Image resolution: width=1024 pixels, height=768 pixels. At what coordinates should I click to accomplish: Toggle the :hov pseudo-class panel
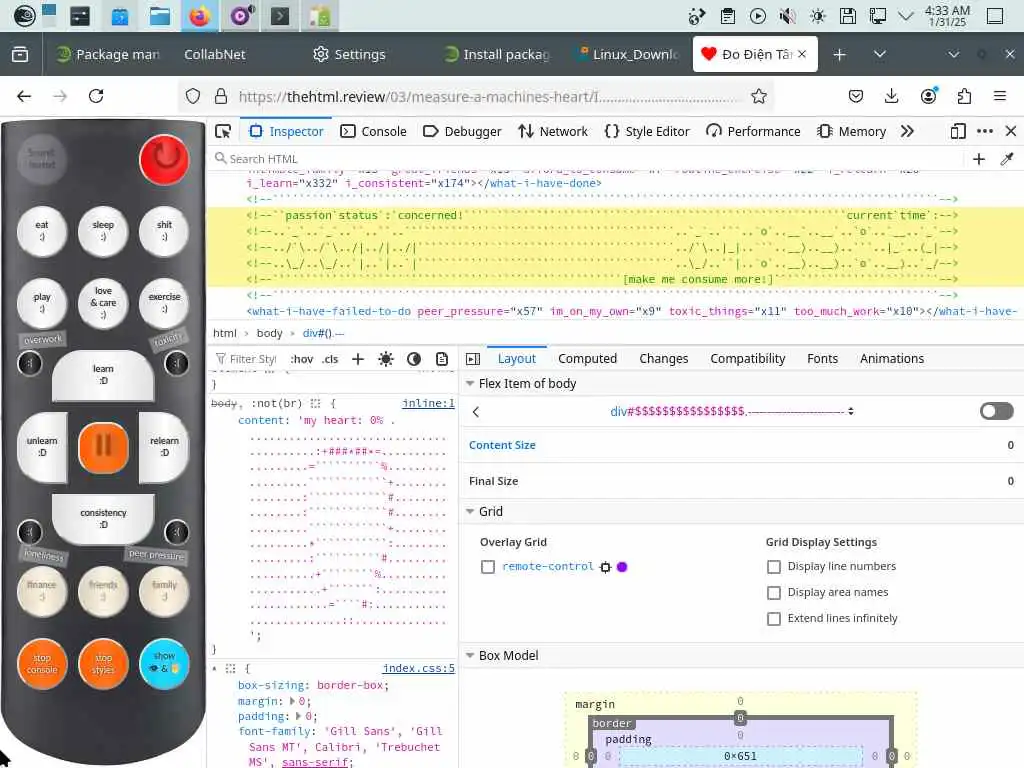click(x=302, y=359)
